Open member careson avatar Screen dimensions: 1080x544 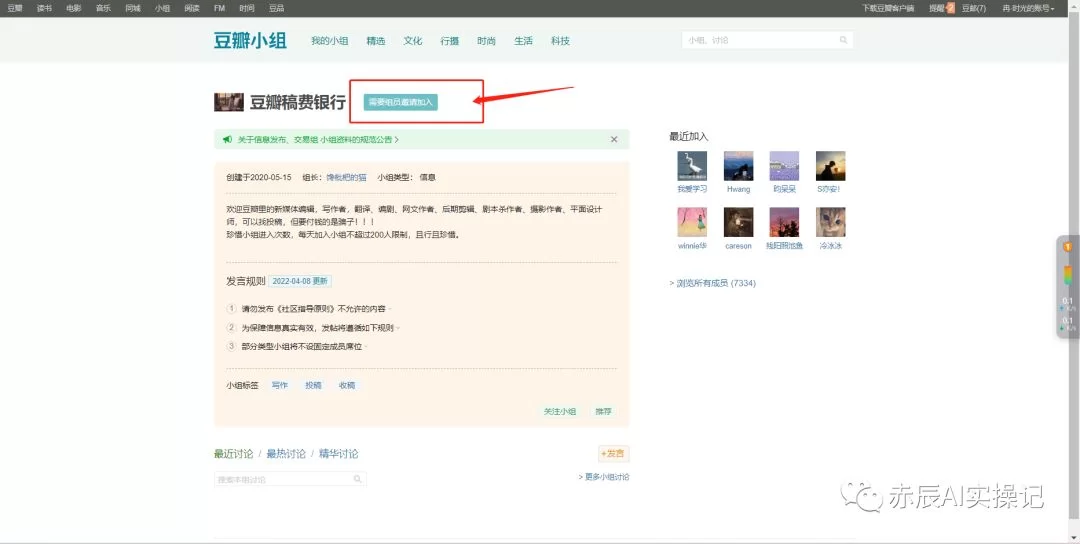738,222
